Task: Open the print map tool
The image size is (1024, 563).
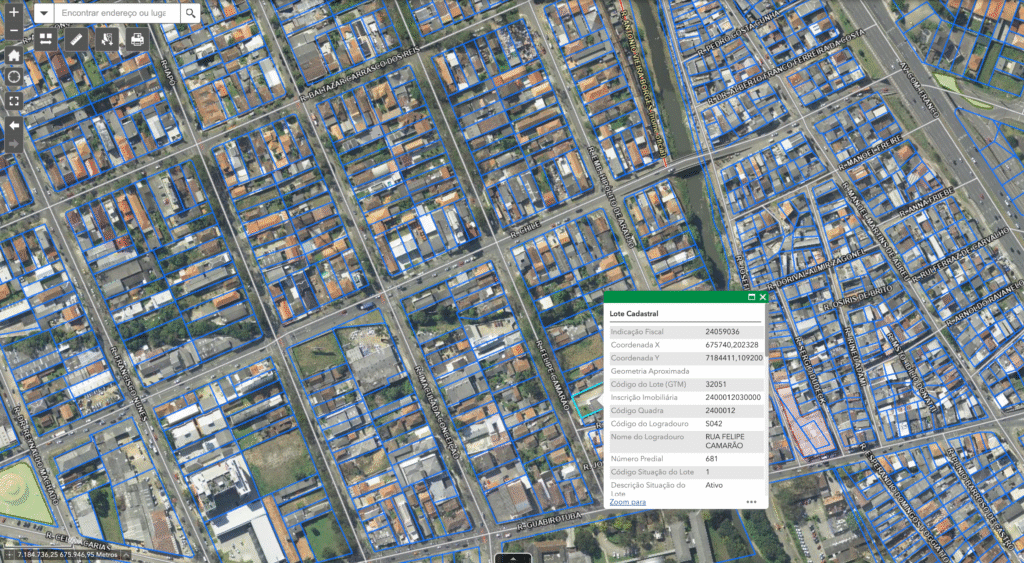Action: (x=138, y=39)
